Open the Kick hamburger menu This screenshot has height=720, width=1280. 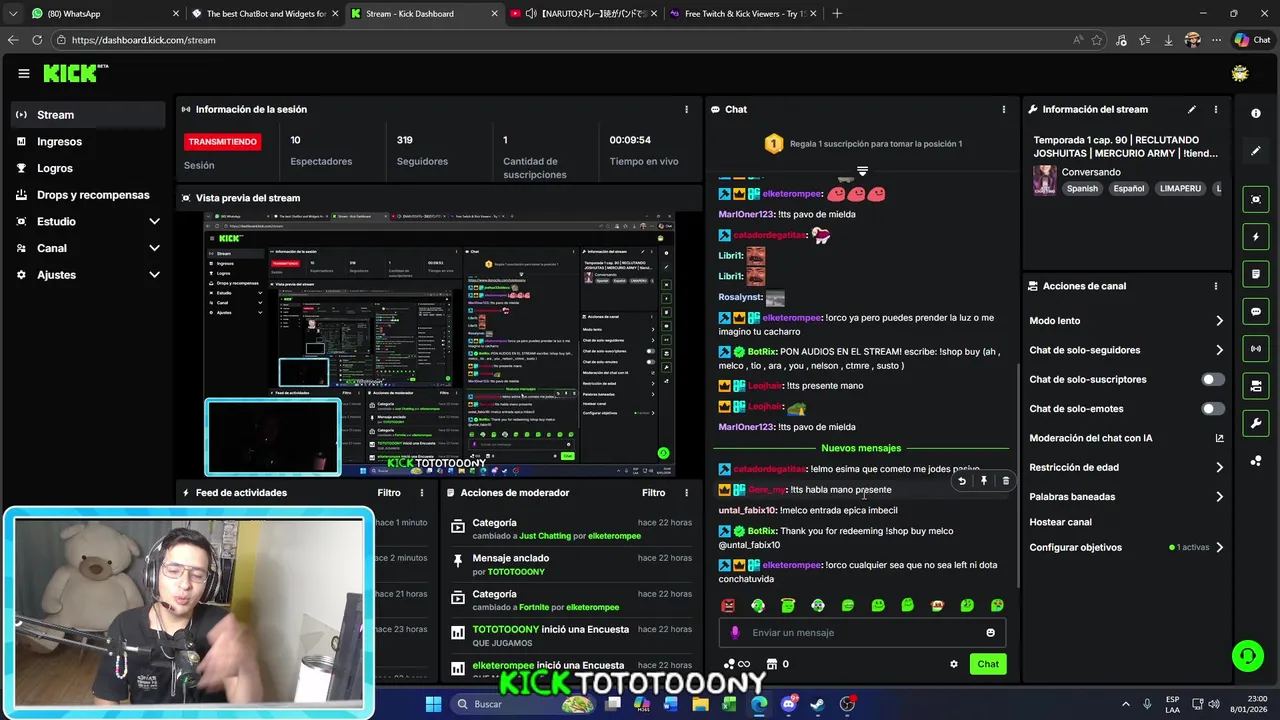[24, 73]
